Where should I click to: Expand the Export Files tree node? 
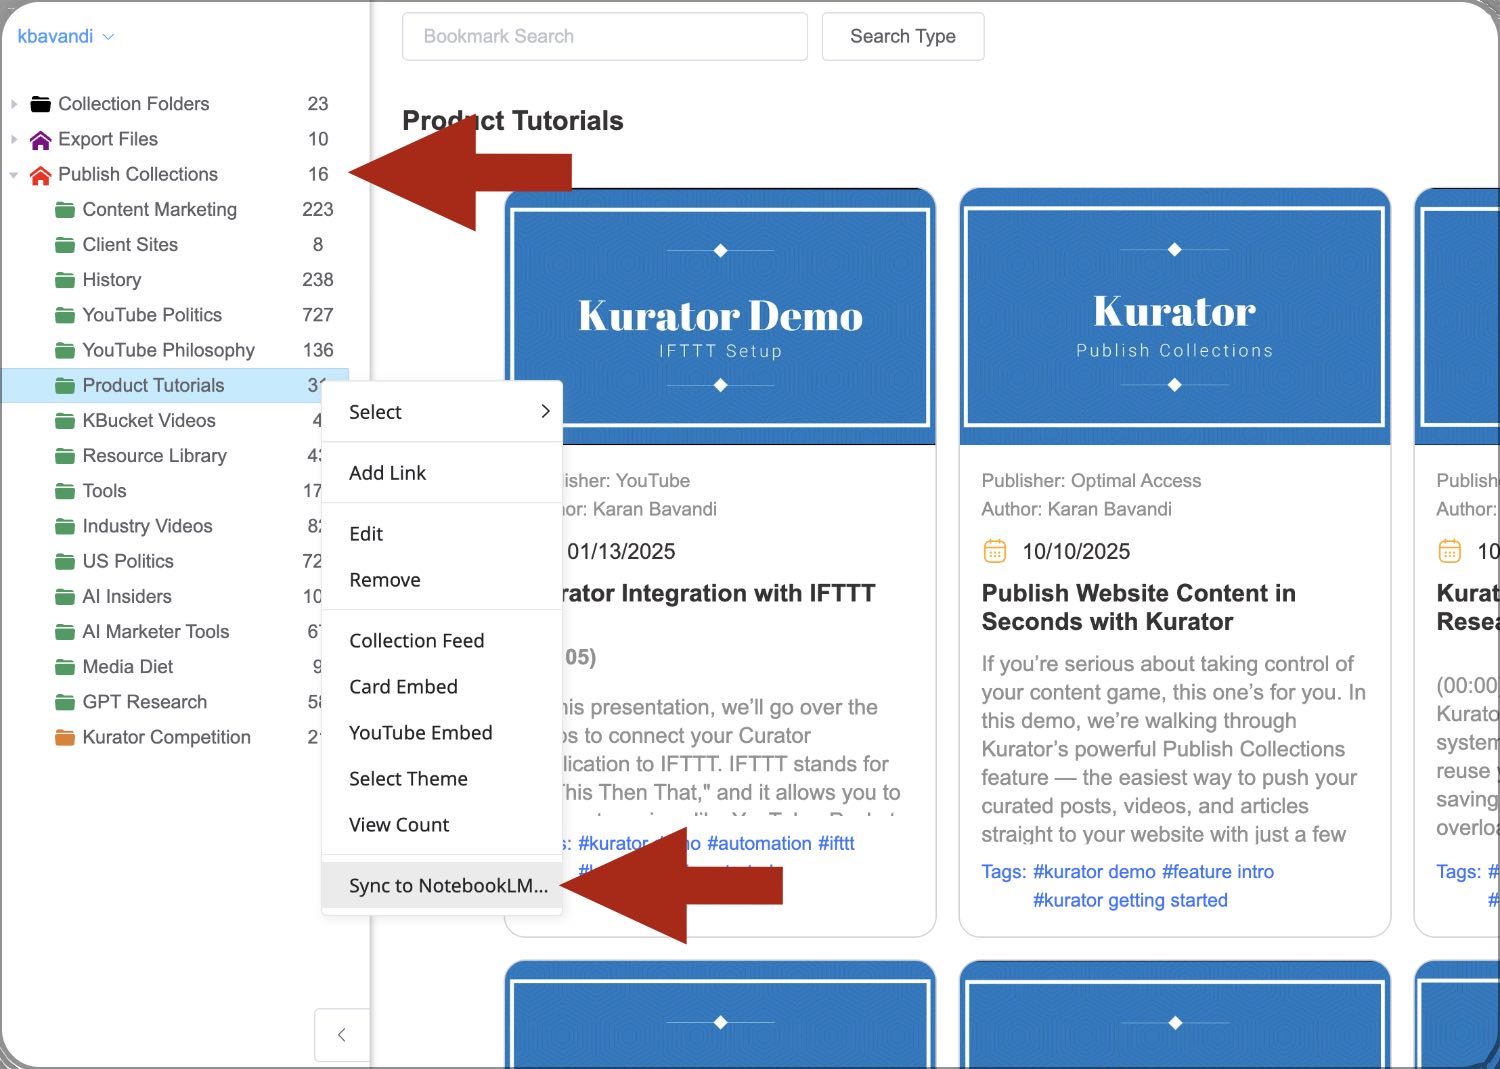coord(14,139)
